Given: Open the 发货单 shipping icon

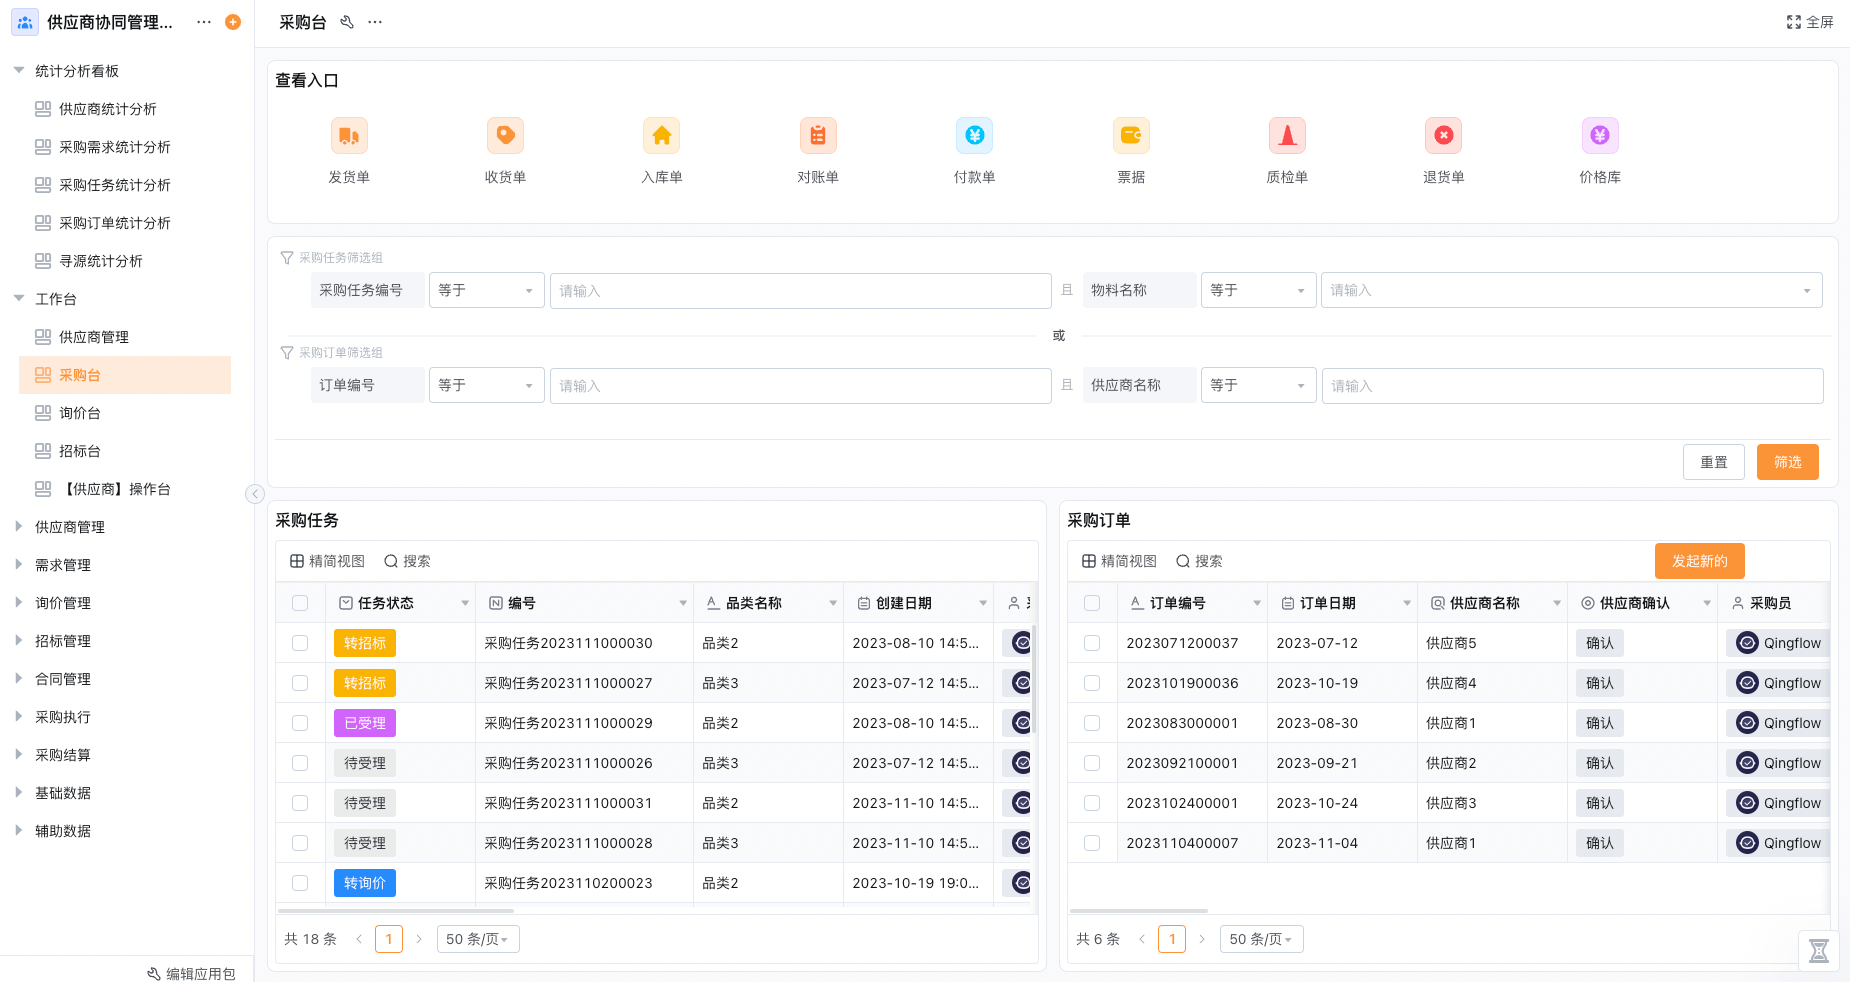Looking at the screenshot, I should 349,136.
